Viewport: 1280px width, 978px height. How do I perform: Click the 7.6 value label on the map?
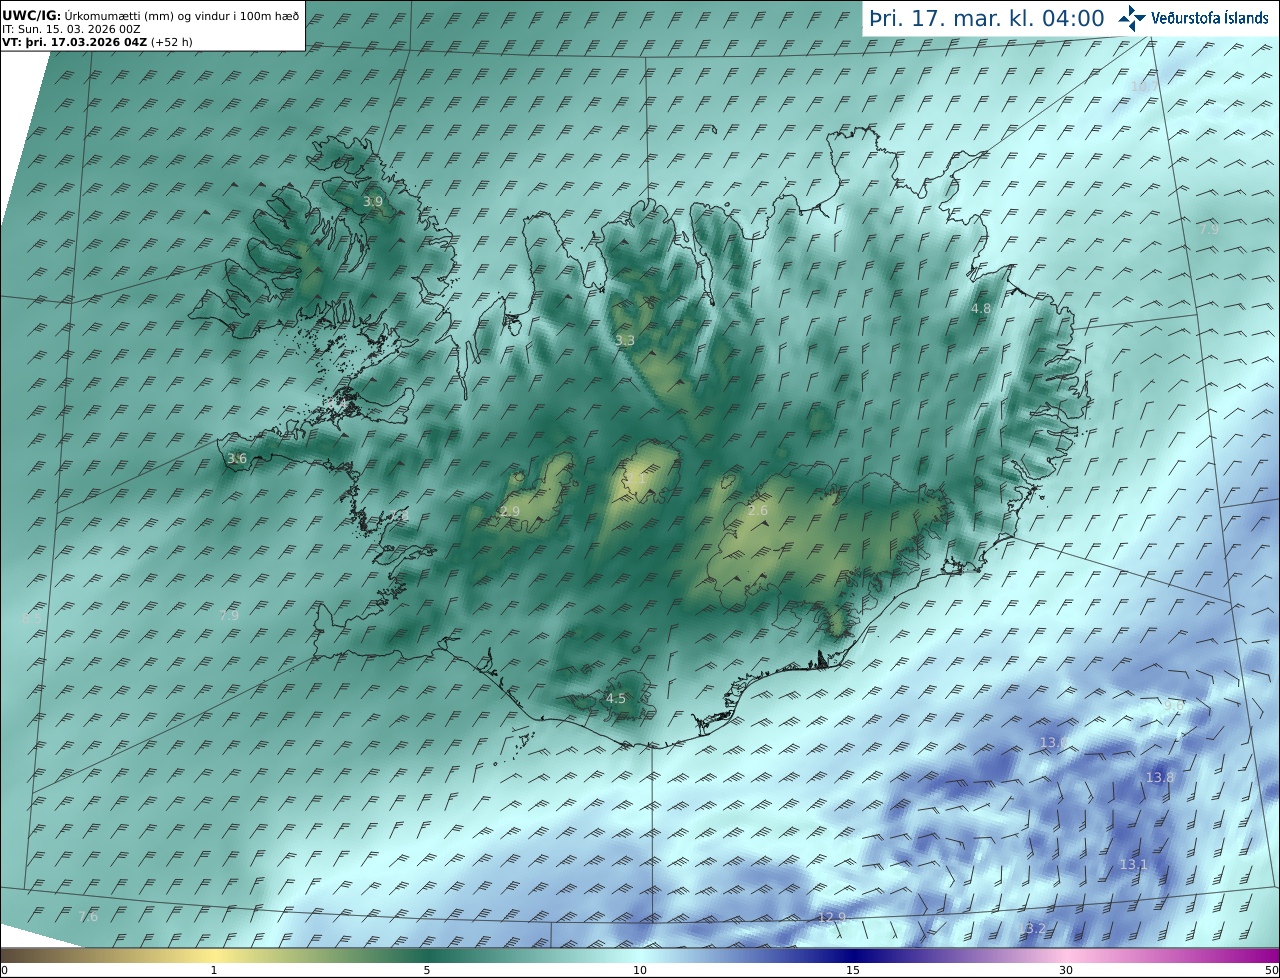[x=88, y=917]
